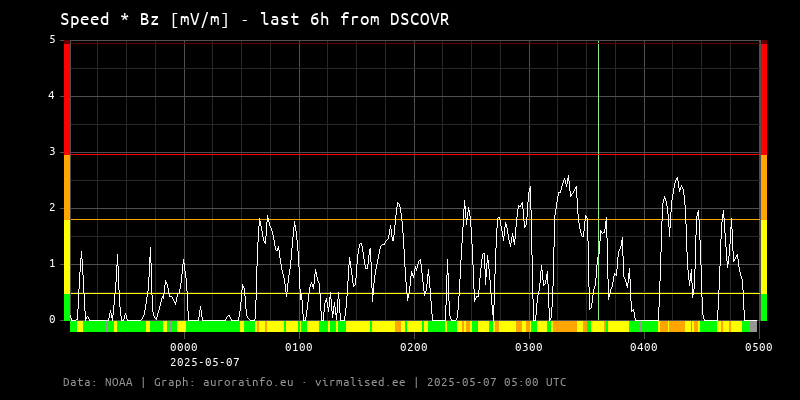Screen dimensions: 800x400
Task: Click the chart title 'Speed * Bz [mV/m]'
Action: tap(144, 19)
